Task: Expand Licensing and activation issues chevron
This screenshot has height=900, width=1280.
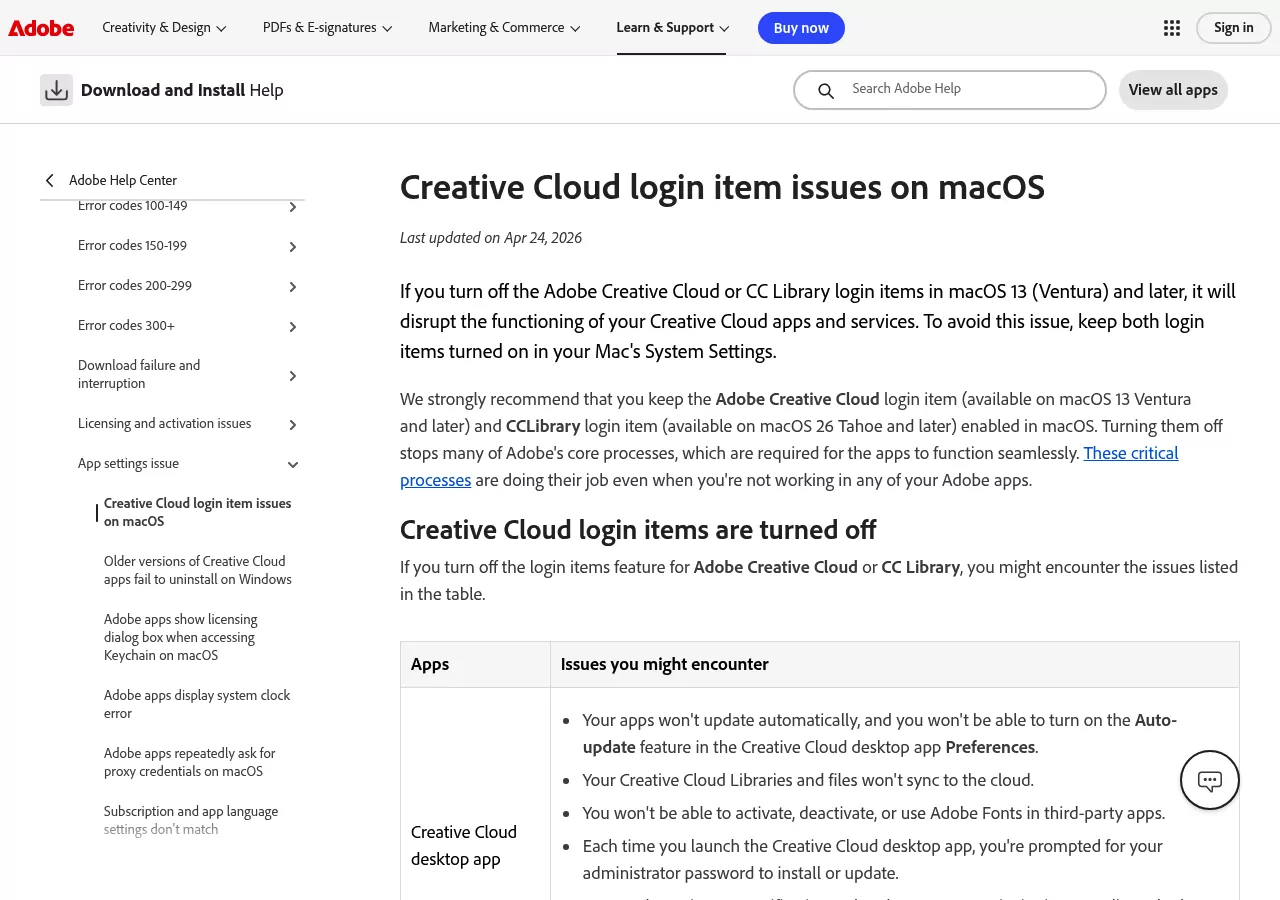Action: point(293,425)
